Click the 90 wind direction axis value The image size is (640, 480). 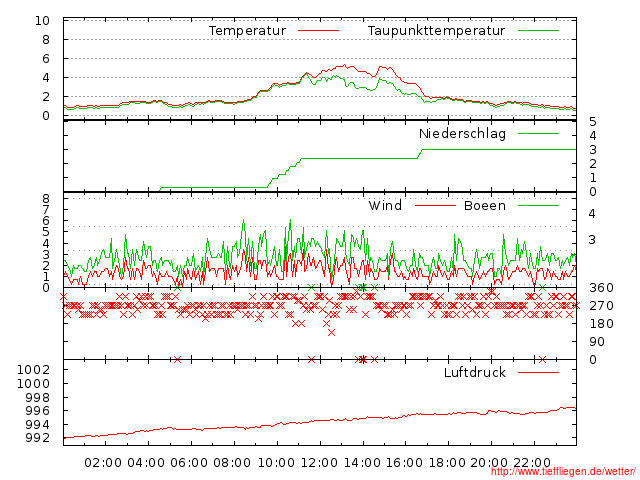tap(597, 342)
